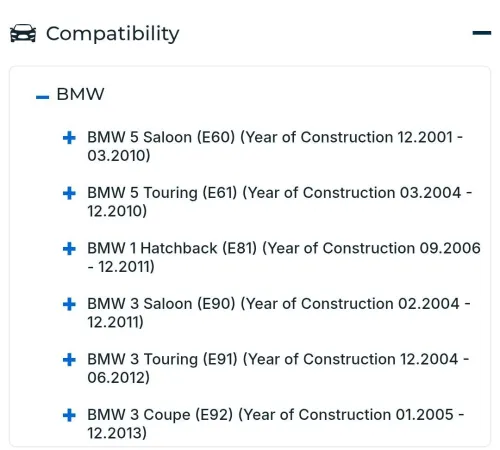Click the BMW brand label
The height and width of the screenshot is (450, 500).
click(x=80, y=94)
